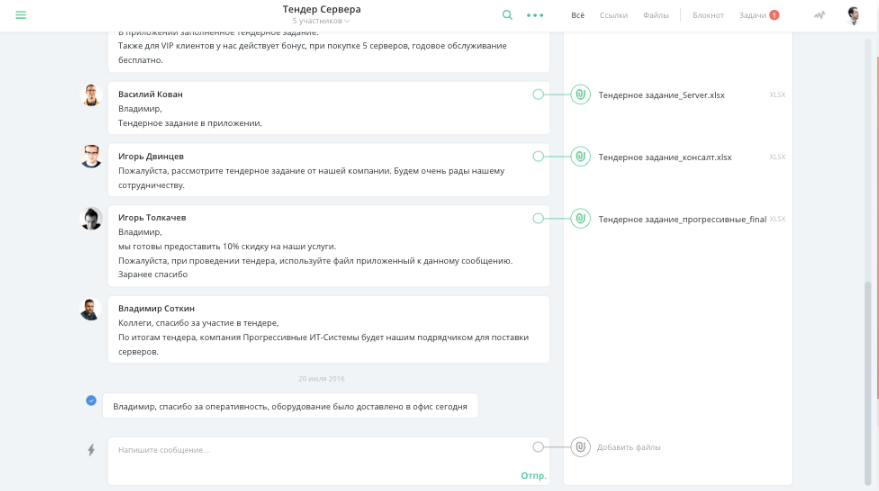This screenshot has width=879, height=491.
Task: Click the message input field
Action: tap(320, 450)
